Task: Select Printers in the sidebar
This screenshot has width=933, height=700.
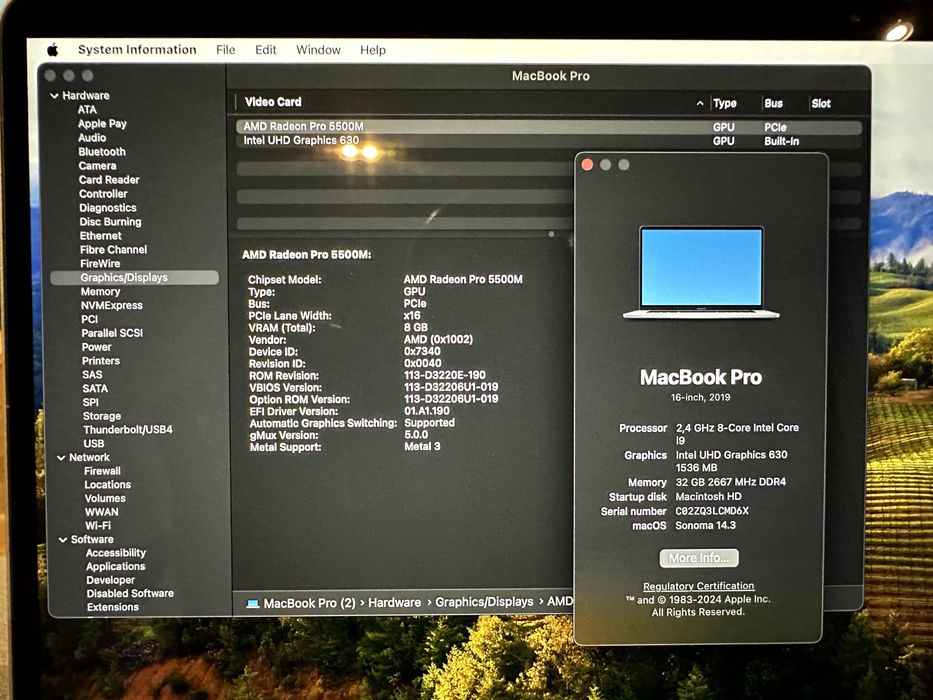Action: point(101,361)
